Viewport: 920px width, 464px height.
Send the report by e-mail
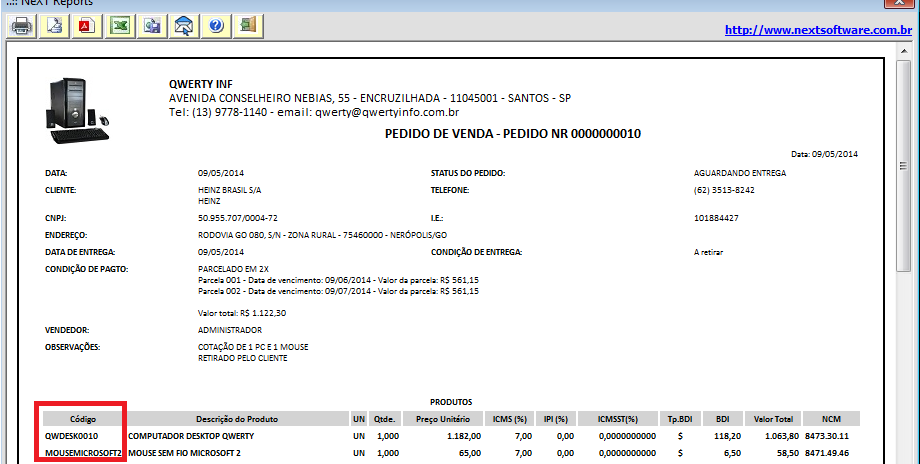point(184,26)
